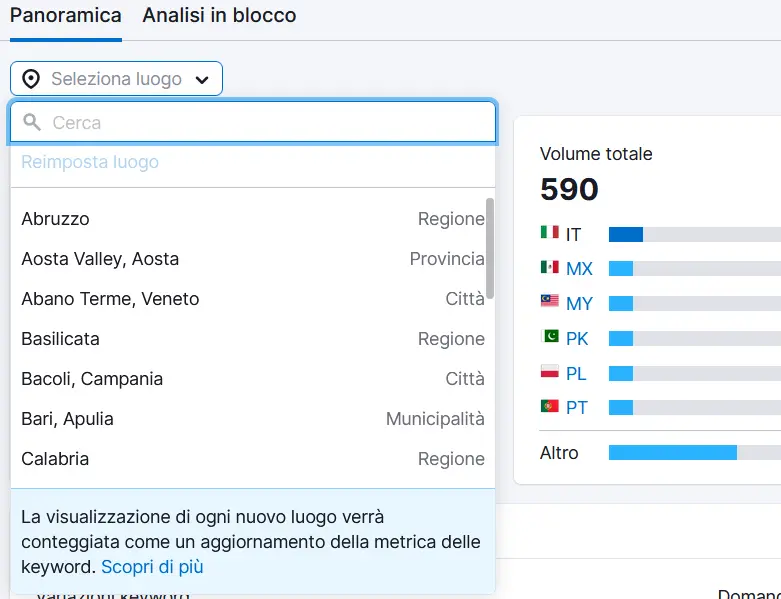Click the Pakistan flag icon

[x=549, y=338]
